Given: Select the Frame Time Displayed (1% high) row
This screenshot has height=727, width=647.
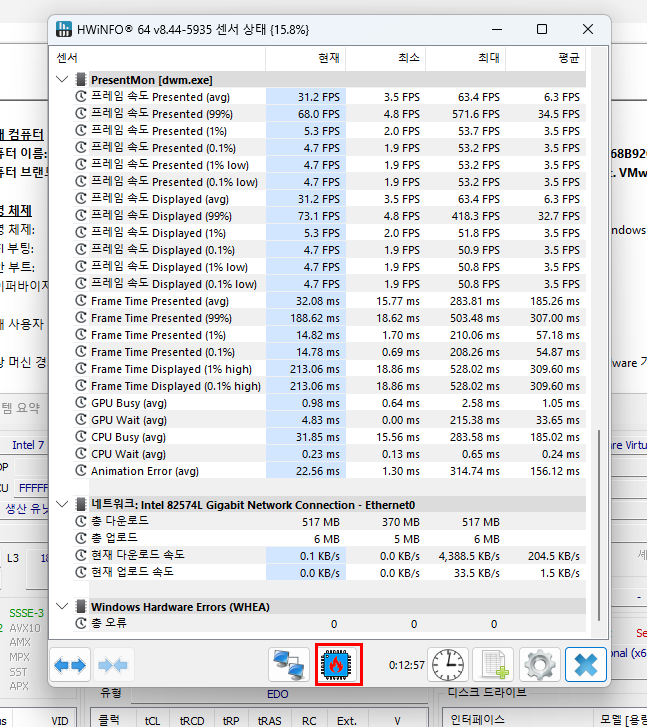Looking at the screenshot, I should click(x=329, y=369).
